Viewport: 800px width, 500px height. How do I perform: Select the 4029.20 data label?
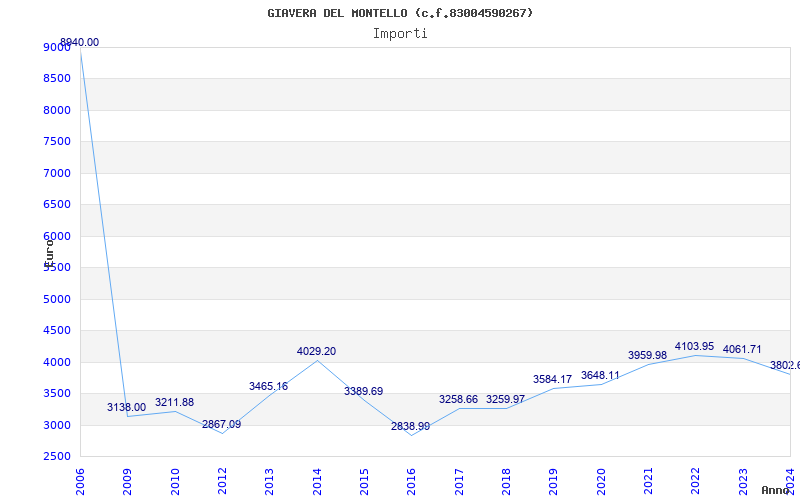pos(316,352)
